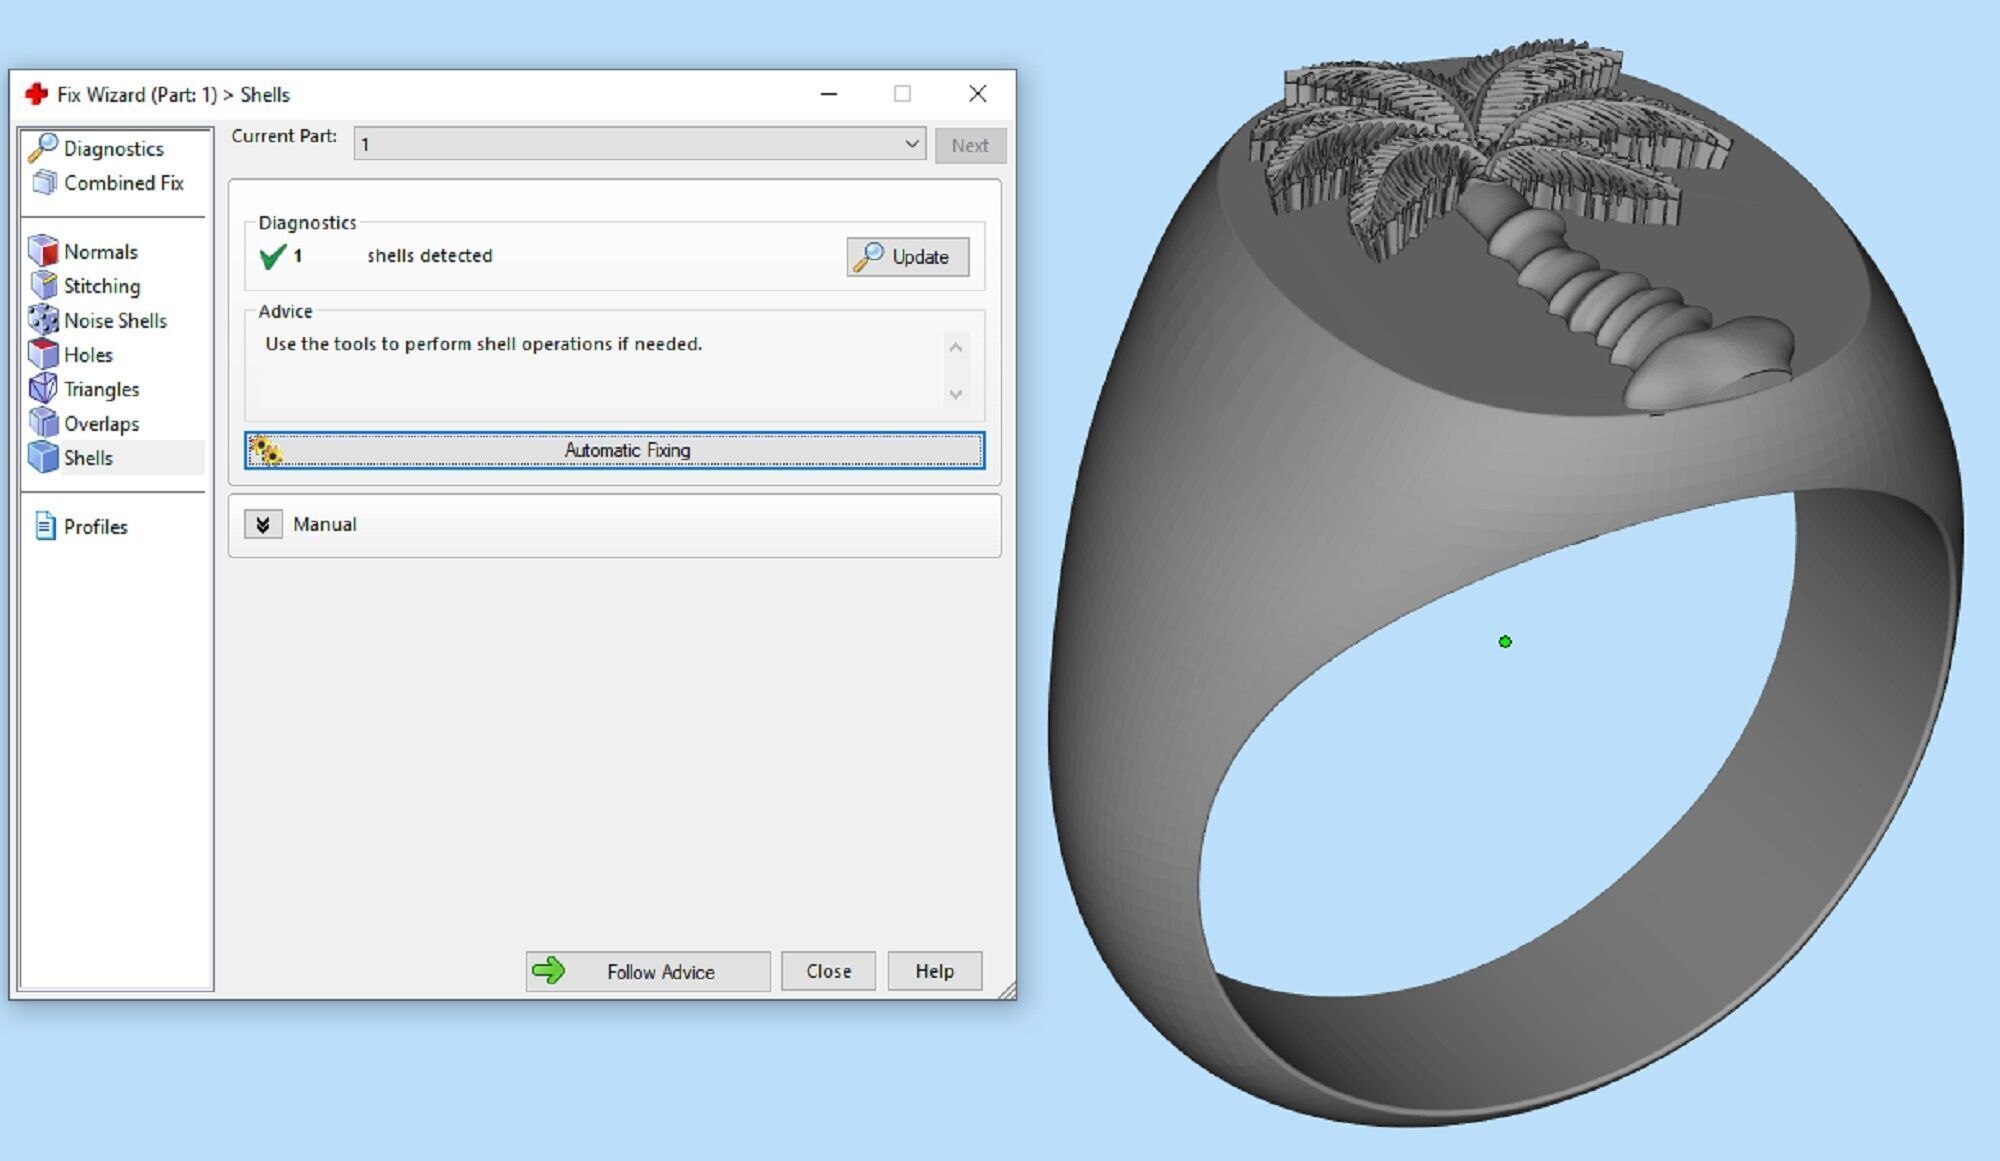
Task: Click the Close button
Action: point(828,971)
